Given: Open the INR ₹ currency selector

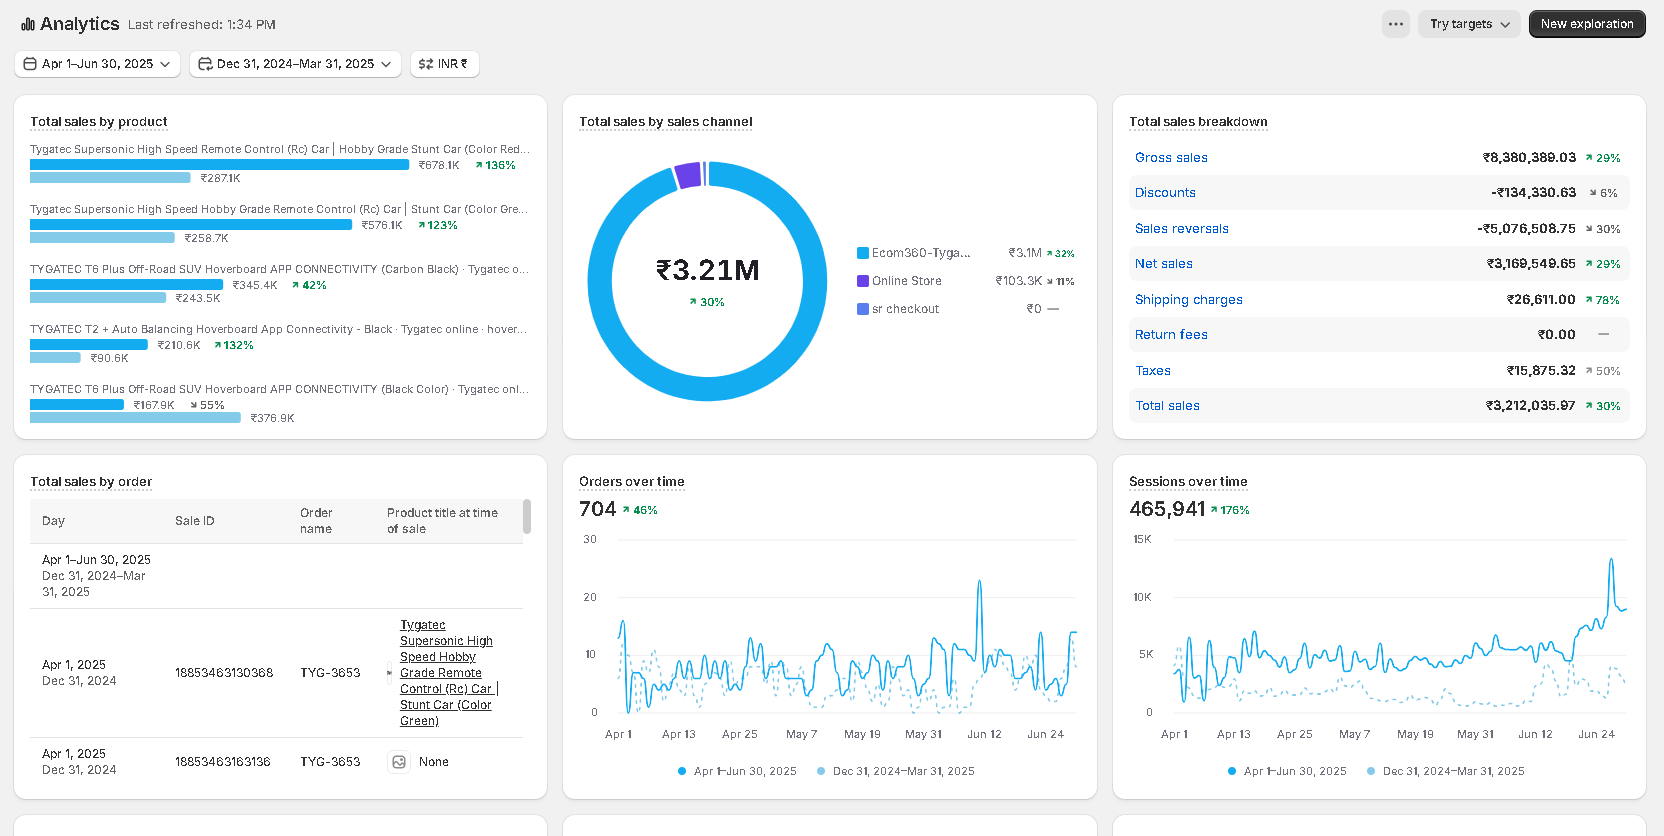Looking at the screenshot, I should (444, 64).
